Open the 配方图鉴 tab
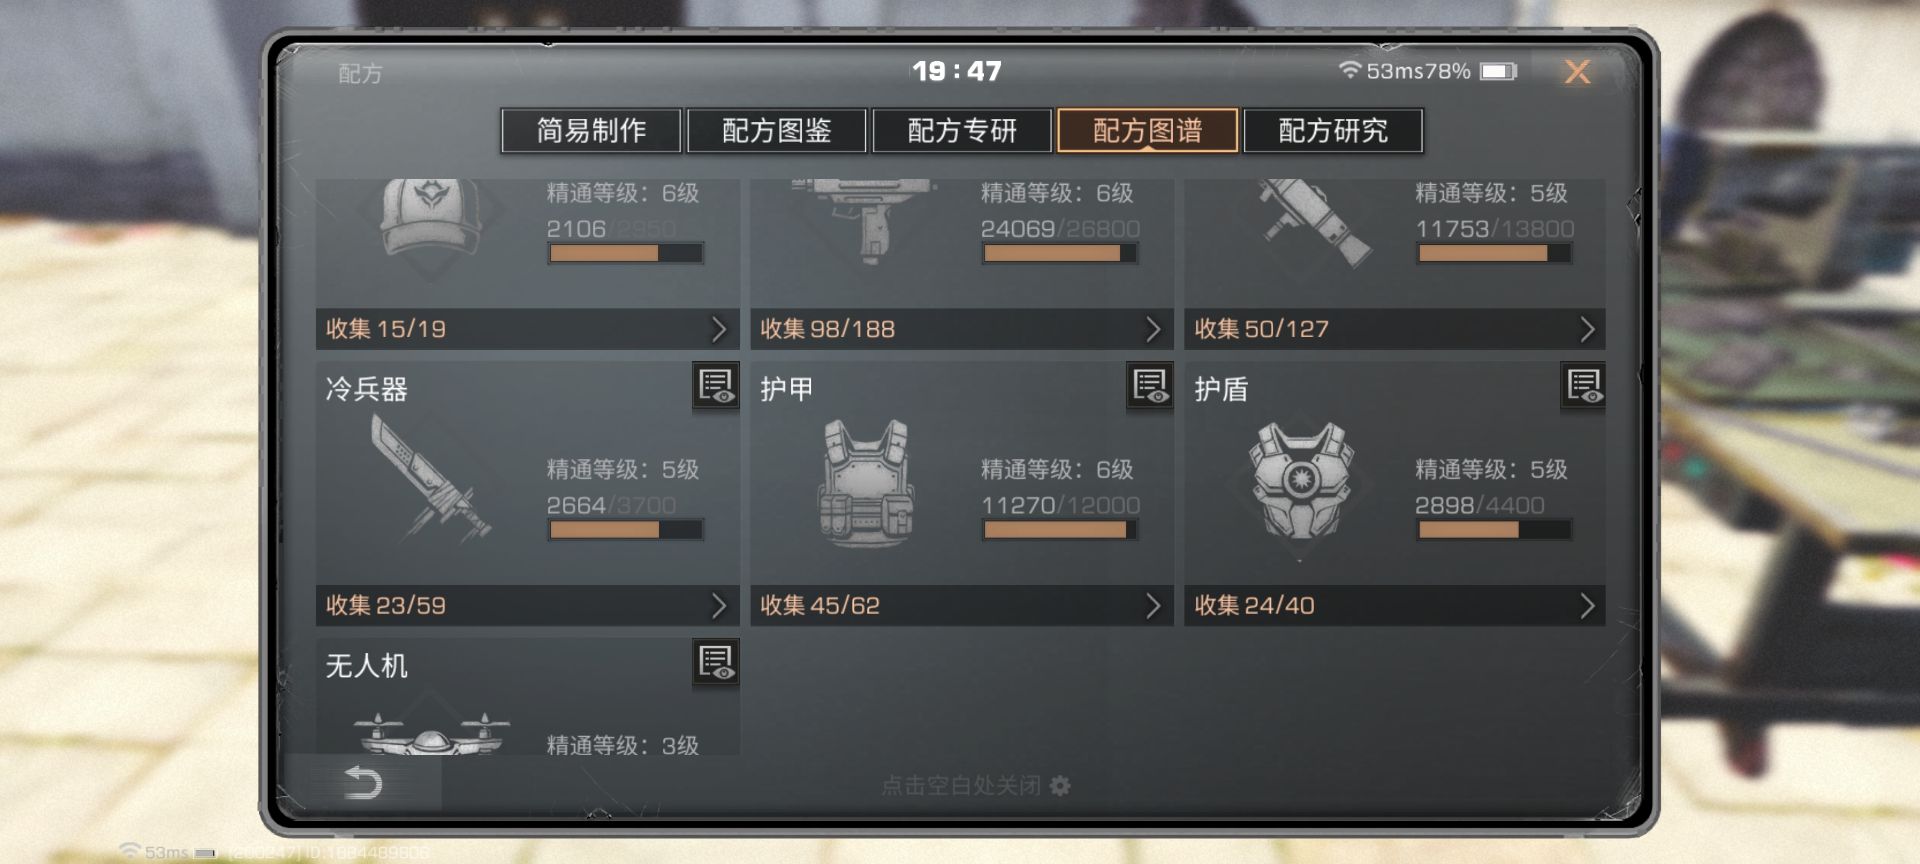This screenshot has width=1920, height=864. (x=777, y=131)
